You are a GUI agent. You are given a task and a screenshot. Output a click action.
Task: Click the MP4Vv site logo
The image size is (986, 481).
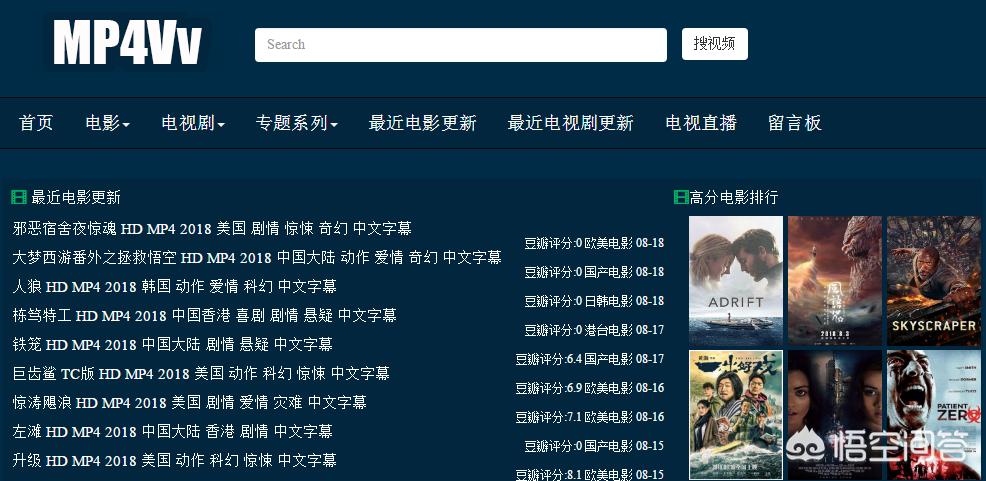tap(127, 43)
